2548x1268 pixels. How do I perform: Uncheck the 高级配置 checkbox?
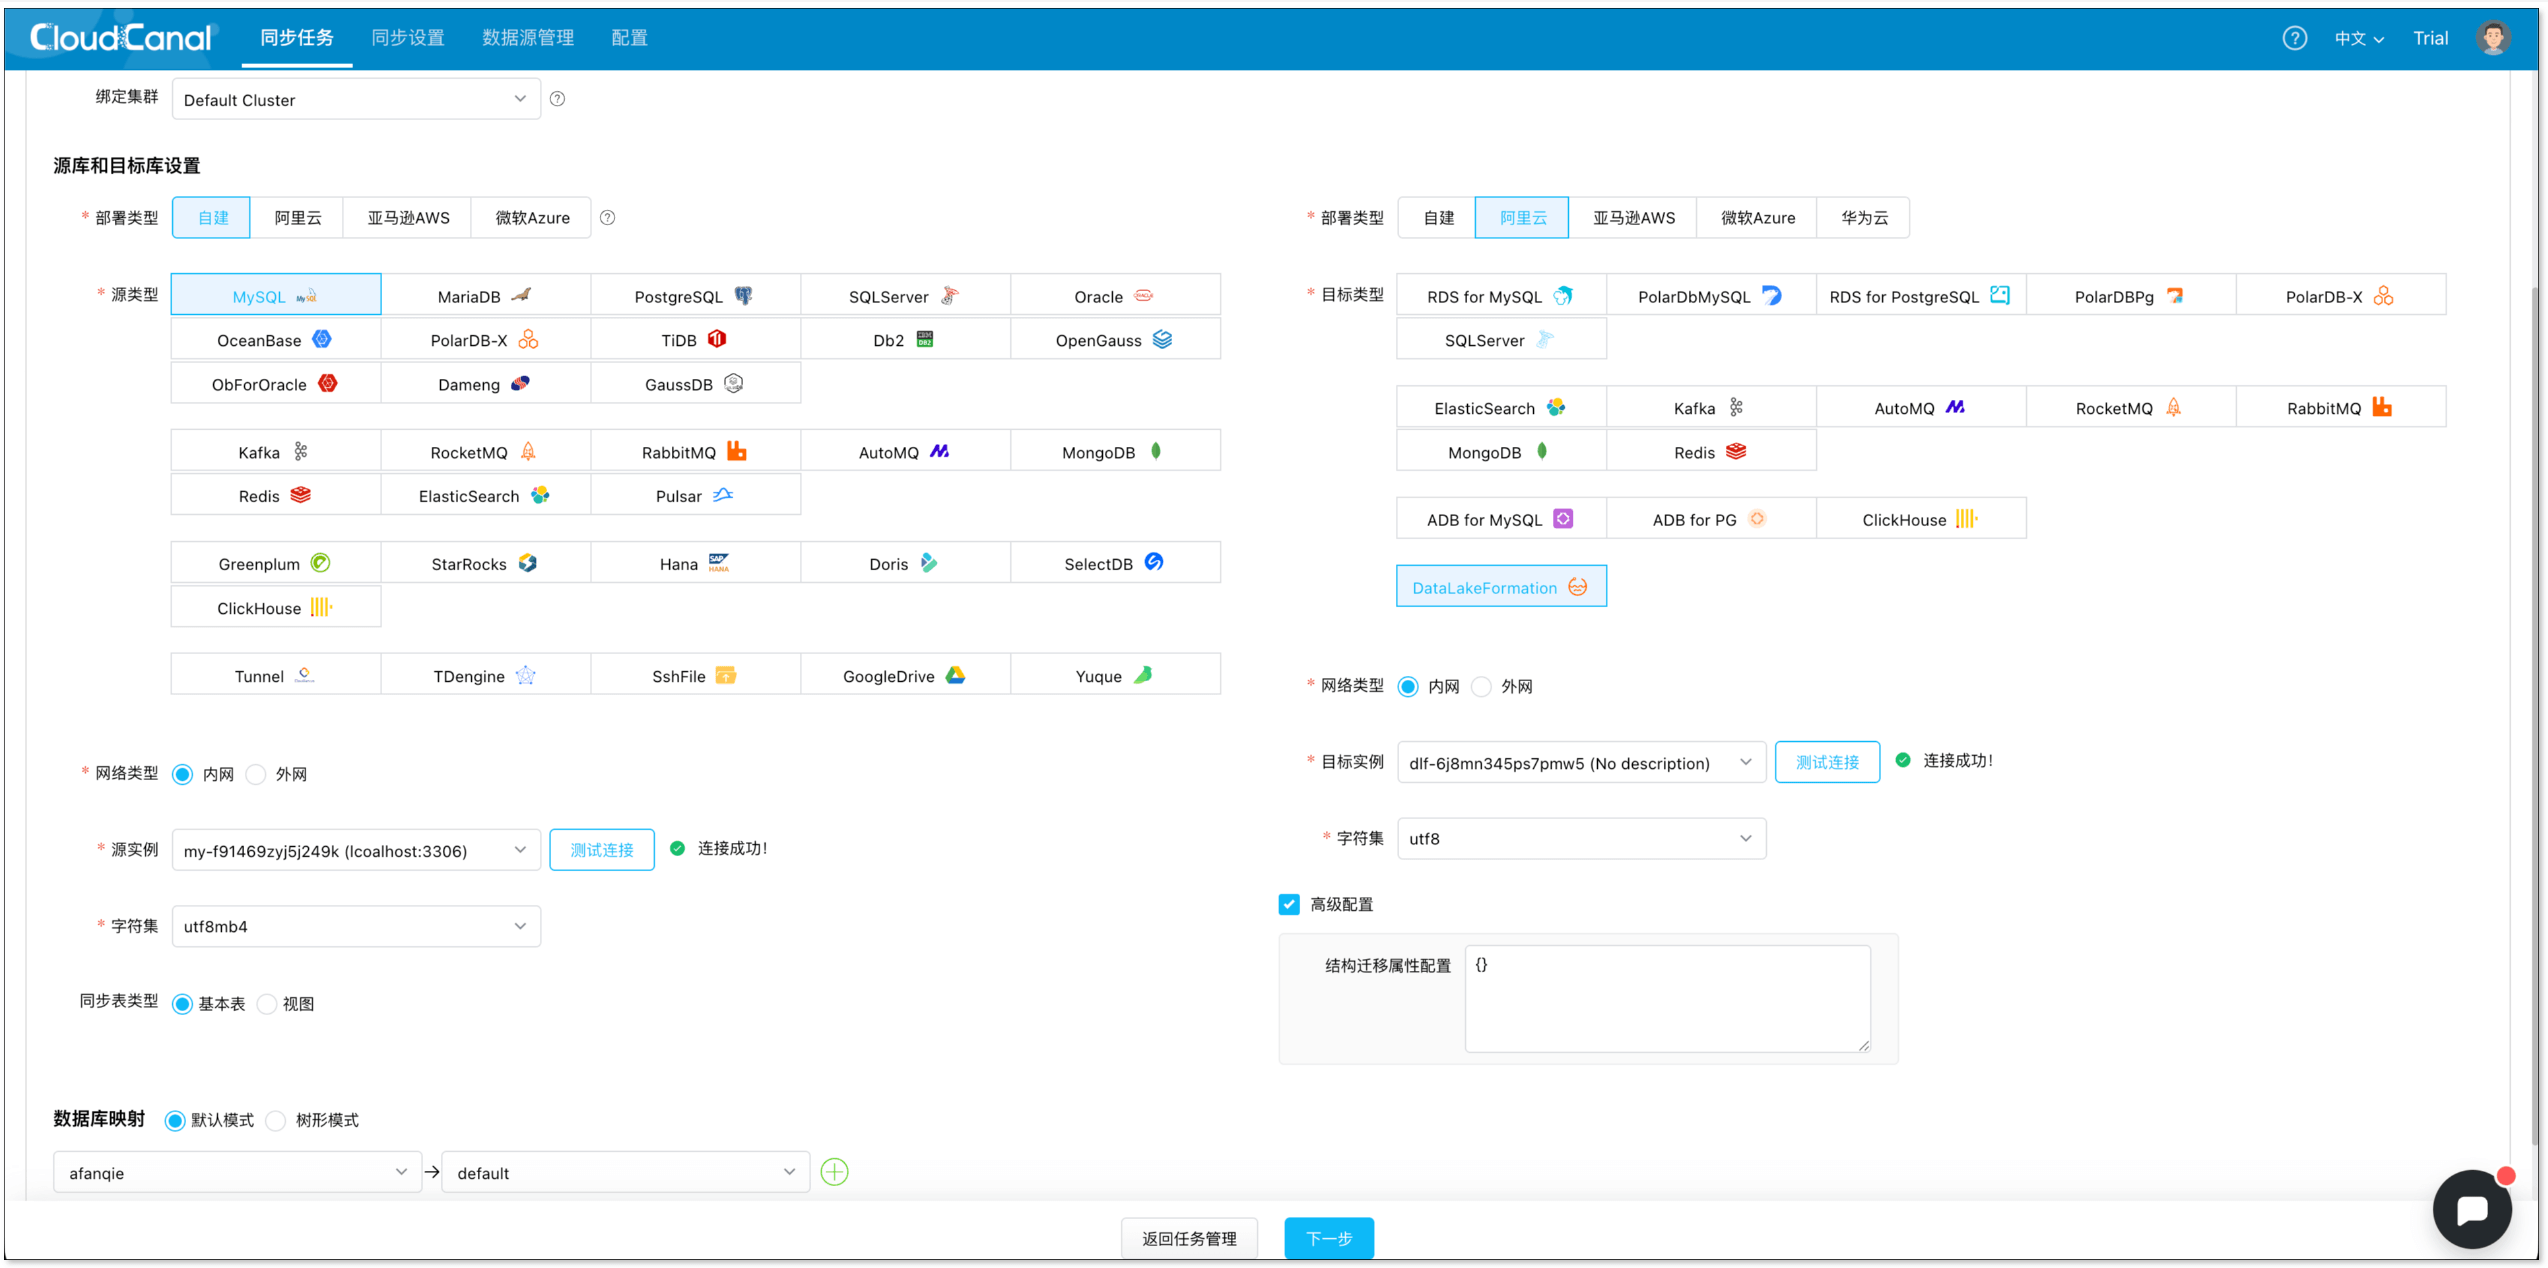click(1289, 904)
